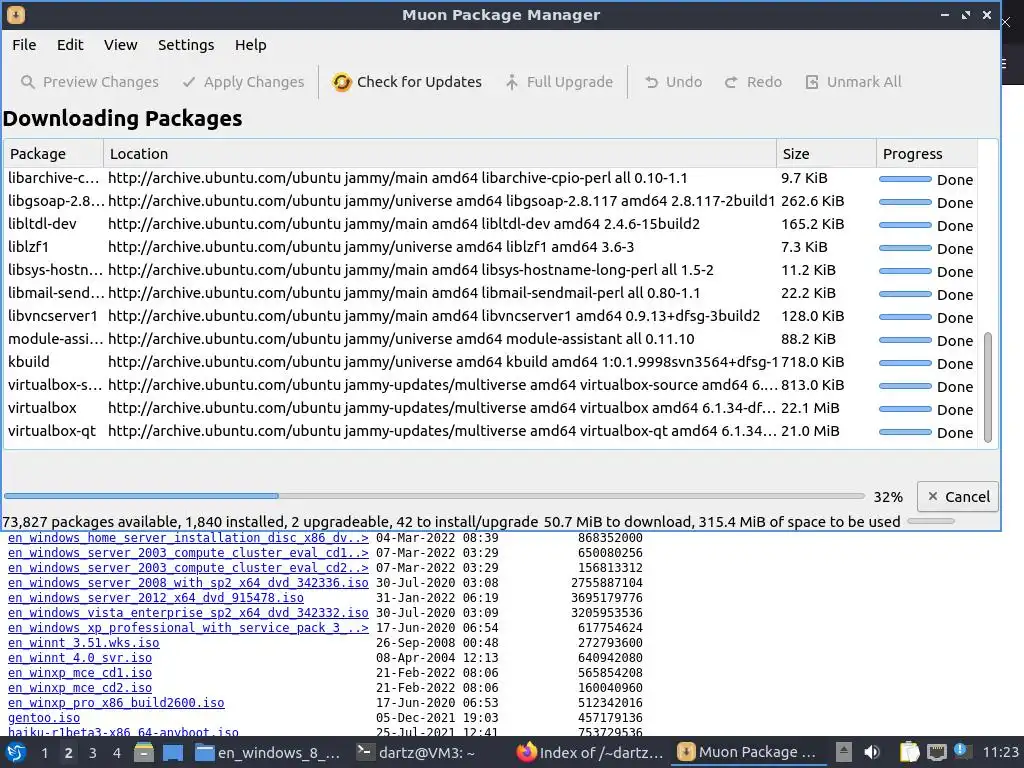The image size is (1024, 768).
Task: Switch to virtual desktop 1
Action: pos(44,753)
